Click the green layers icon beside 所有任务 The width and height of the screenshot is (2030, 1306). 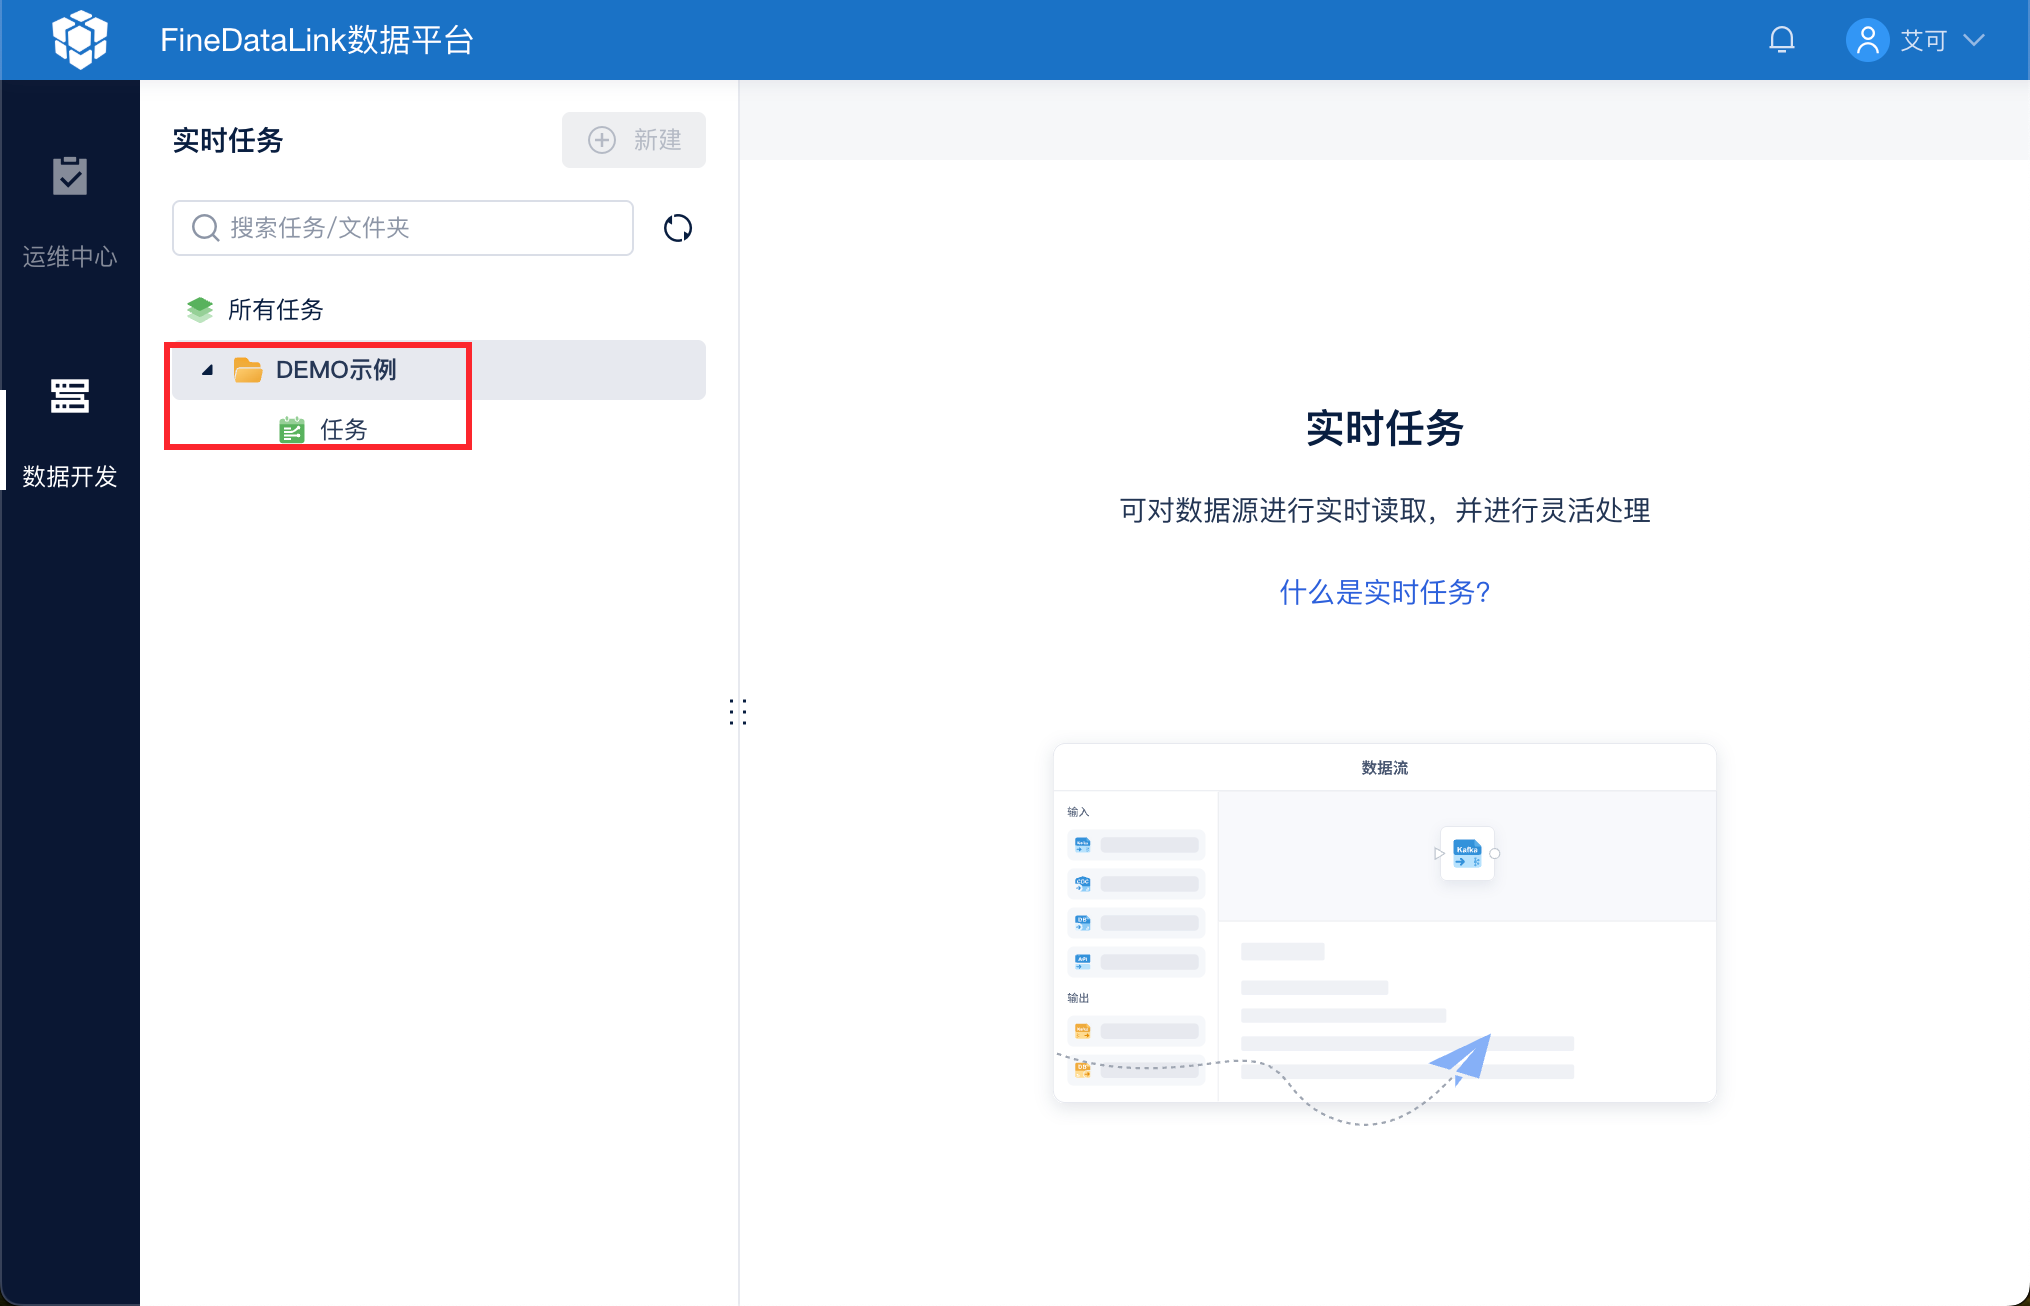[200, 310]
